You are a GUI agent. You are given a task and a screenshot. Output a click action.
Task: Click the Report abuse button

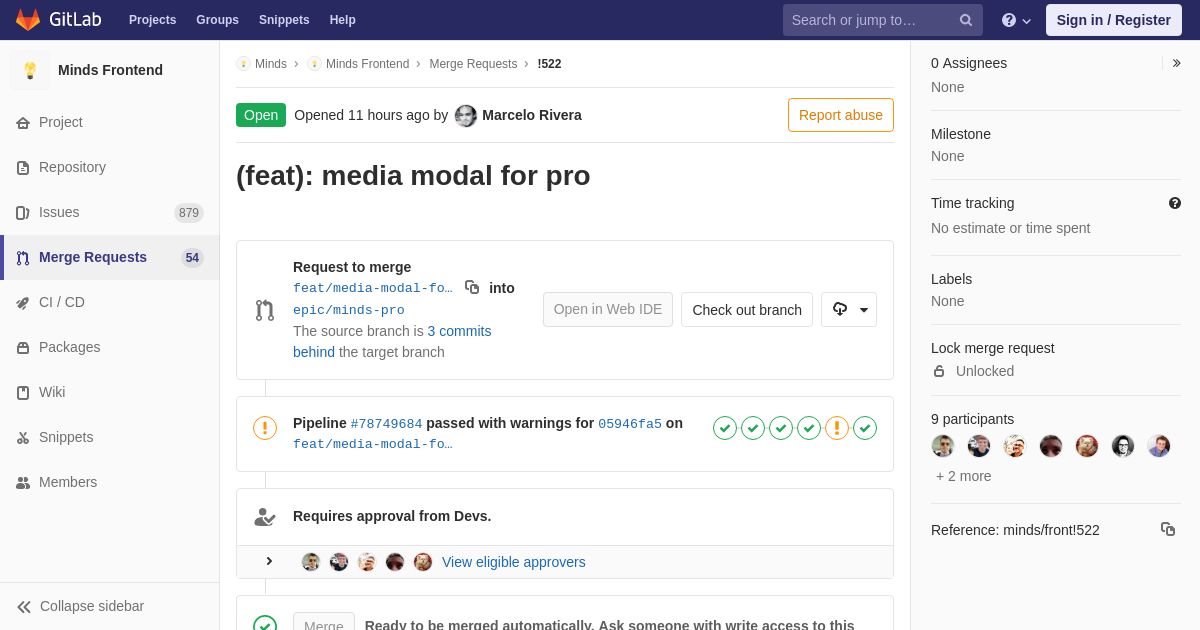point(840,115)
